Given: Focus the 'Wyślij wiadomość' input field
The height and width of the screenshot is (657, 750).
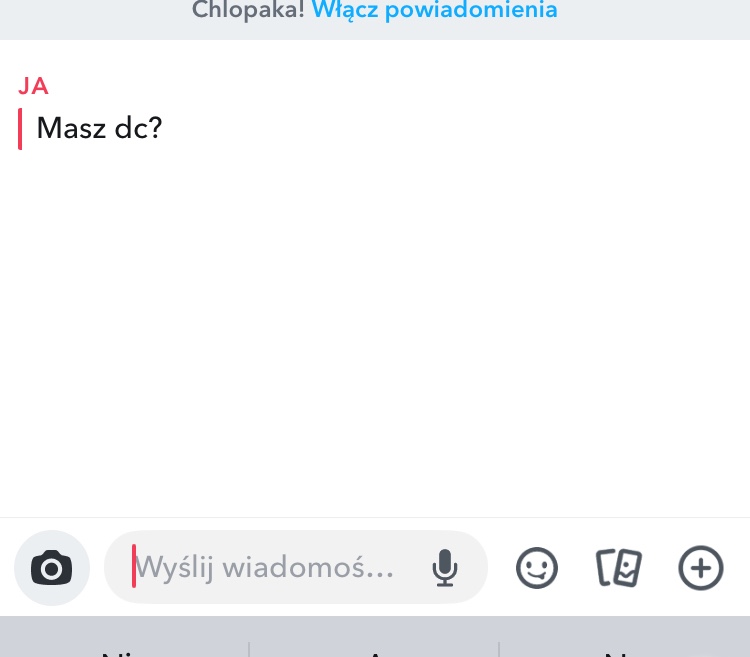Looking at the screenshot, I should coord(270,568).
